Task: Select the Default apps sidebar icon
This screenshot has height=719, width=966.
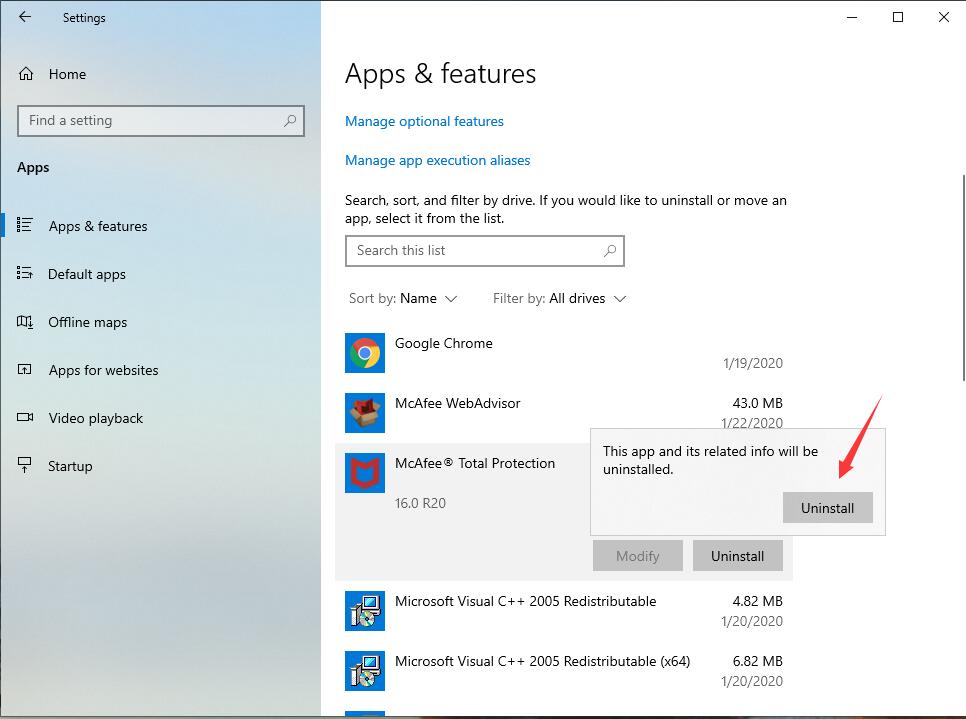Action: click(x=25, y=273)
